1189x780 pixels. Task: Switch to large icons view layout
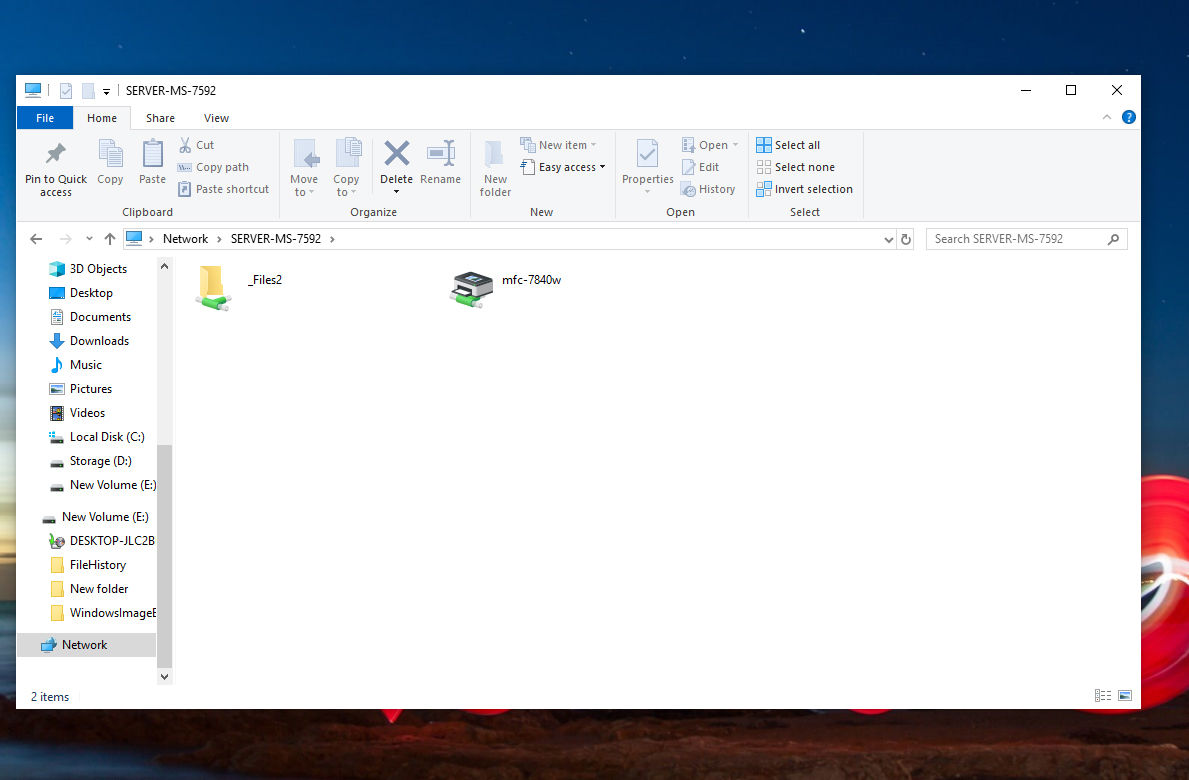1125,696
